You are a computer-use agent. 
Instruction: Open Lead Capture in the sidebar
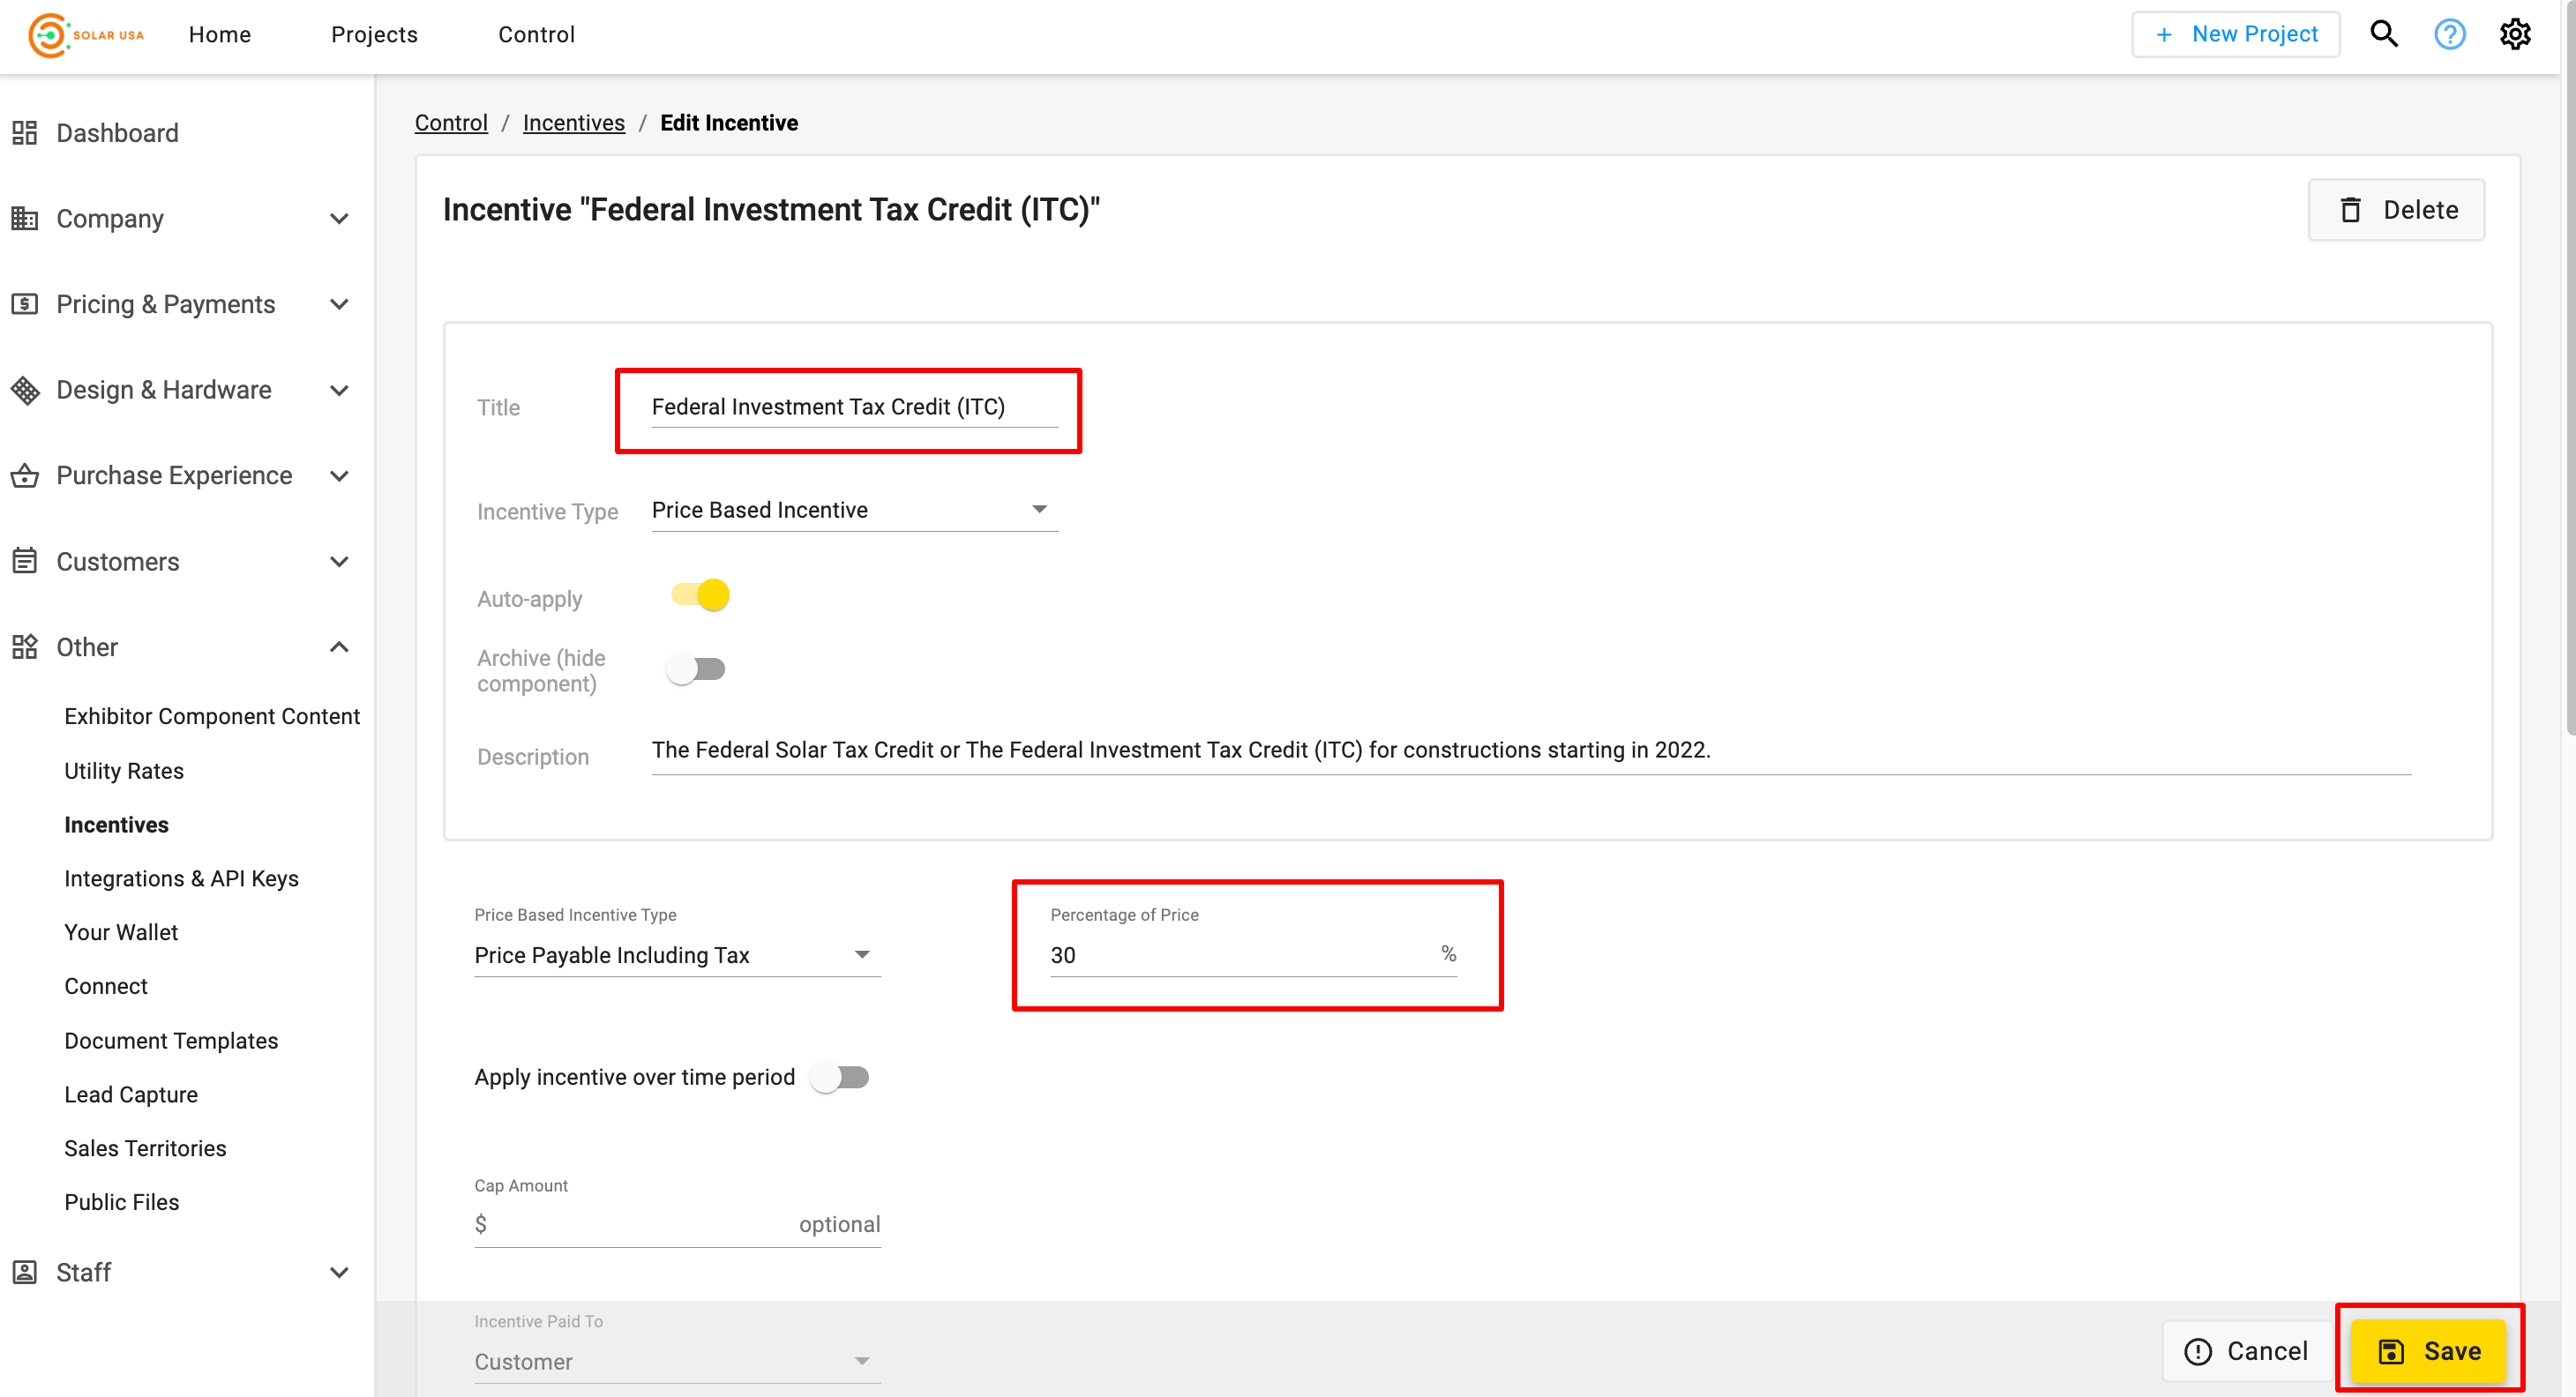[131, 1095]
